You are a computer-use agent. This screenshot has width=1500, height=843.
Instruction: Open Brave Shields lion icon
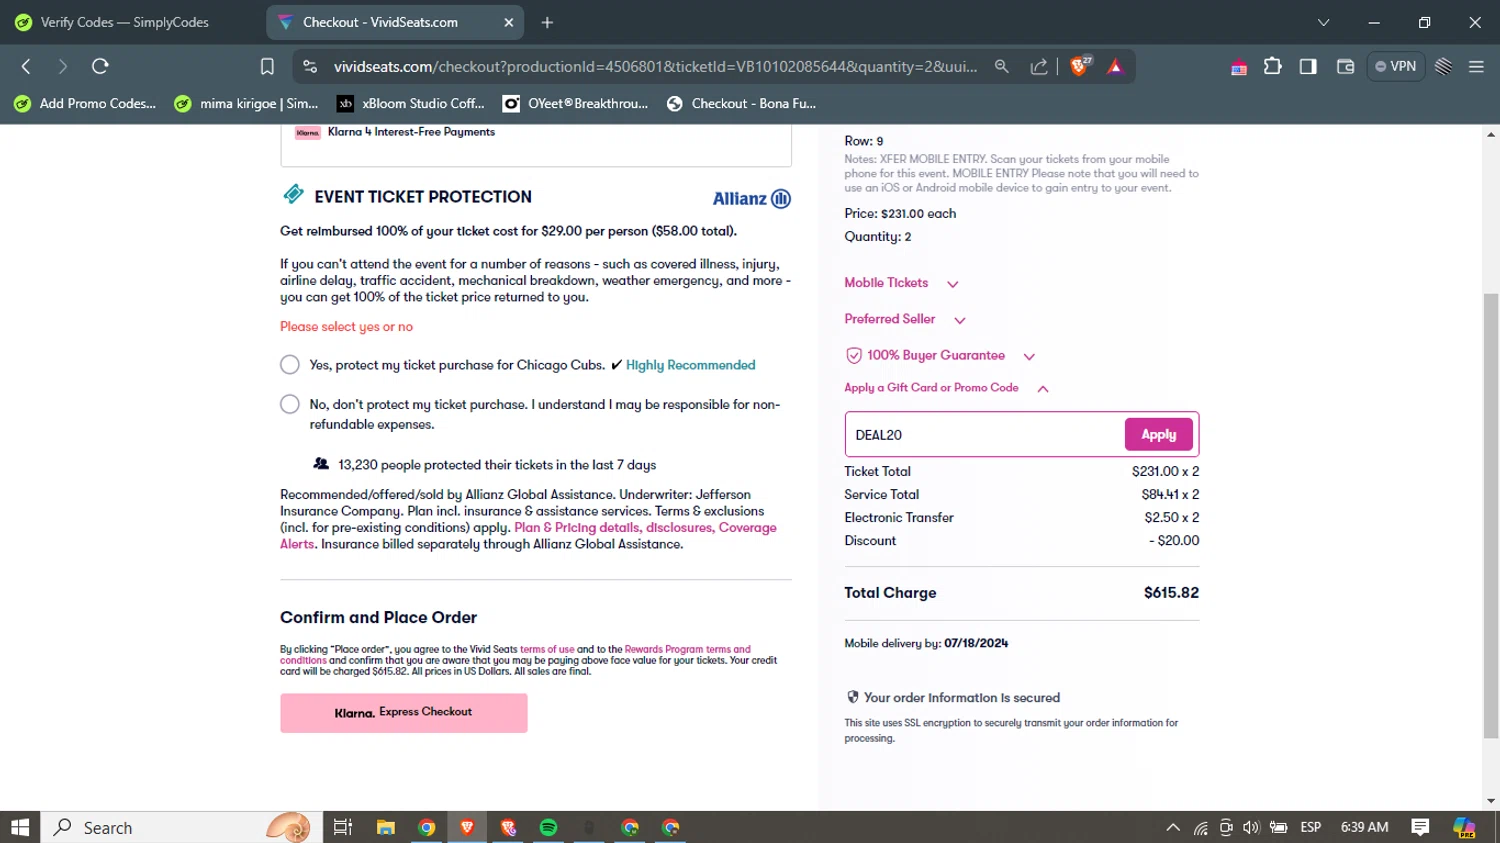(1080, 66)
